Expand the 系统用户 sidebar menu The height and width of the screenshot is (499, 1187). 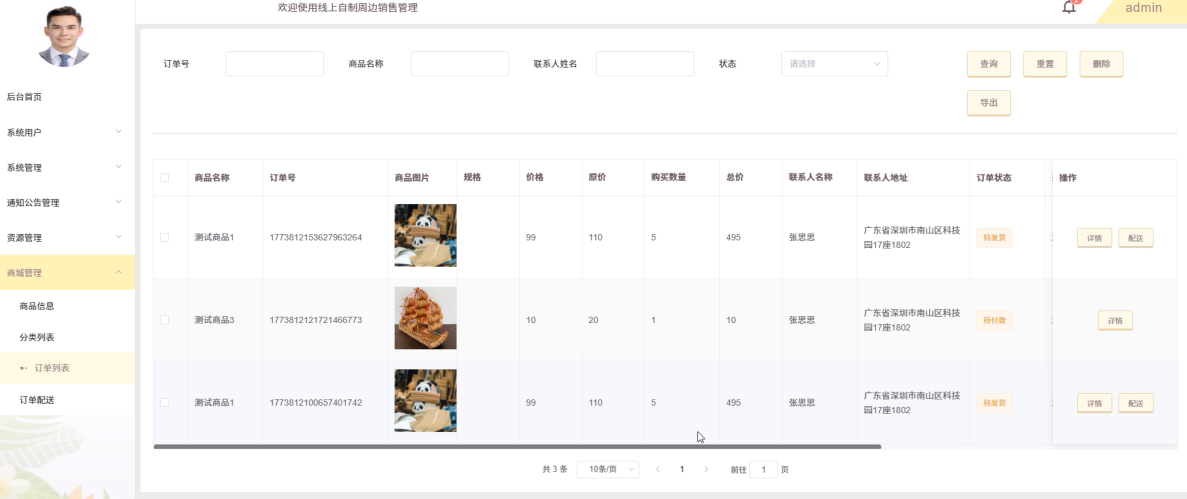(x=67, y=133)
